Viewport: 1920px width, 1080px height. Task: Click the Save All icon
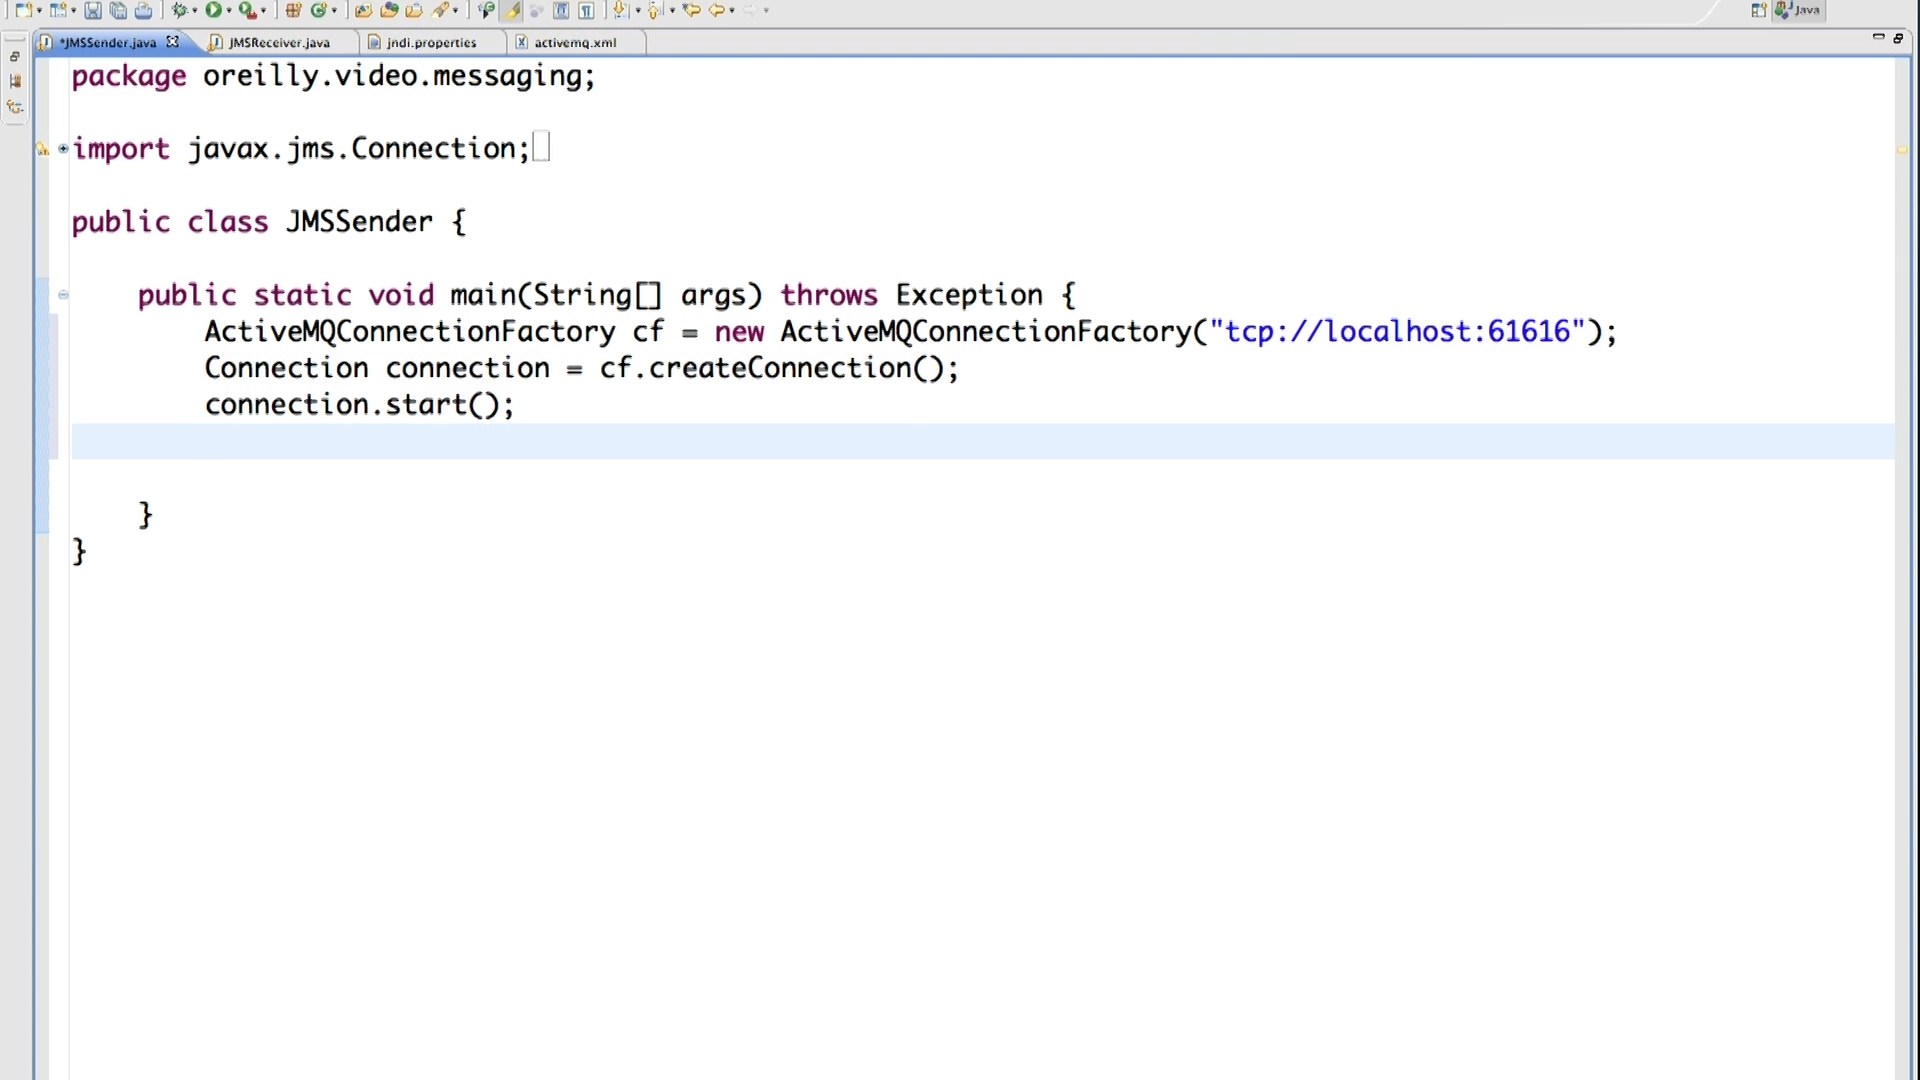(x=118, y=10)
